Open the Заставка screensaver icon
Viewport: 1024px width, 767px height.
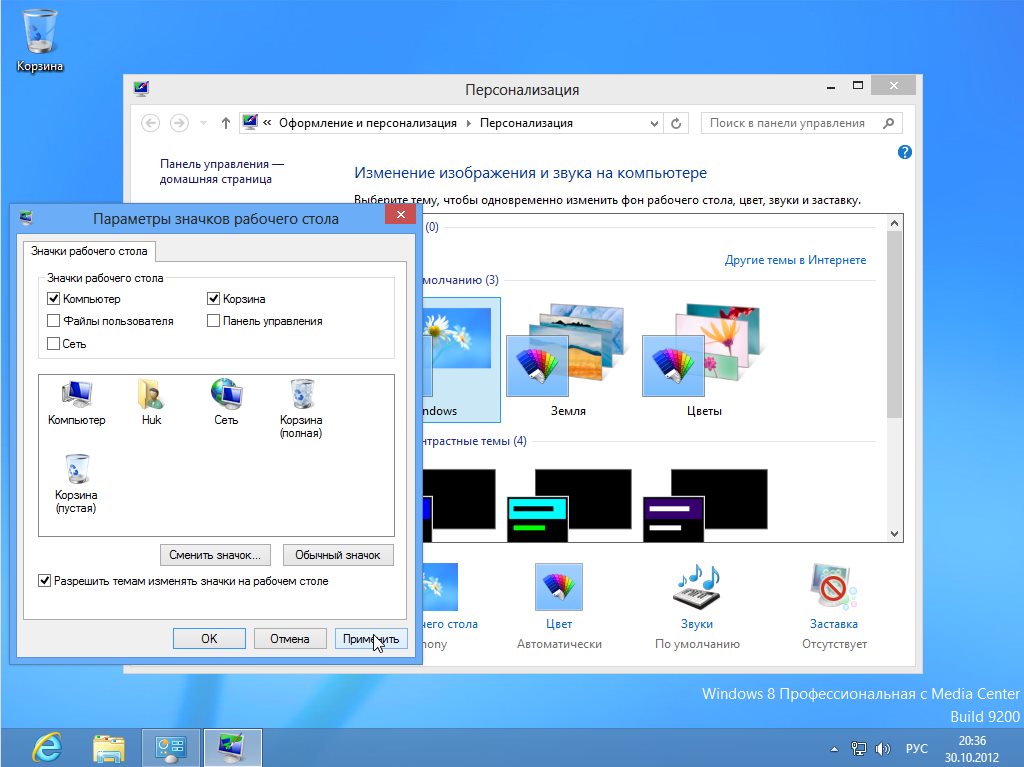tap(833, 587)
